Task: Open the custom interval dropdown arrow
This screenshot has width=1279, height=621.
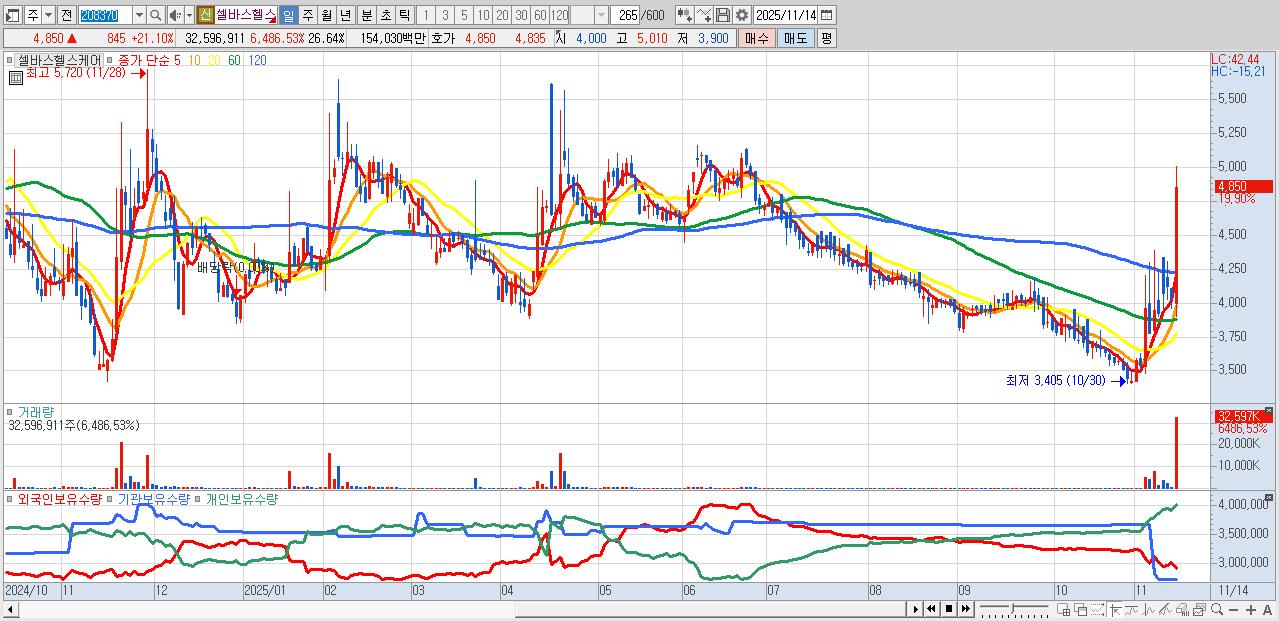Action: click(x=601, y=15)
